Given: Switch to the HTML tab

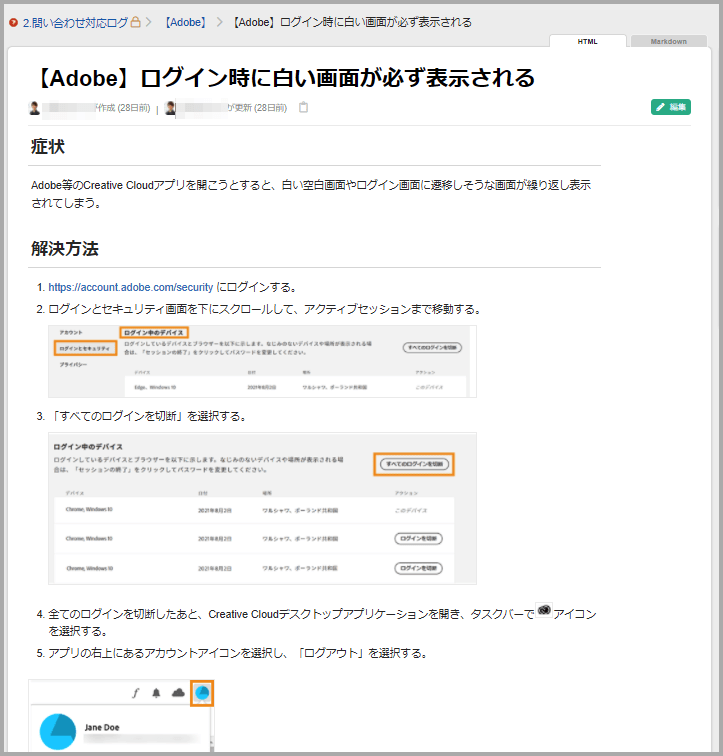Looking at the screenshot, I should pos(588,41).
